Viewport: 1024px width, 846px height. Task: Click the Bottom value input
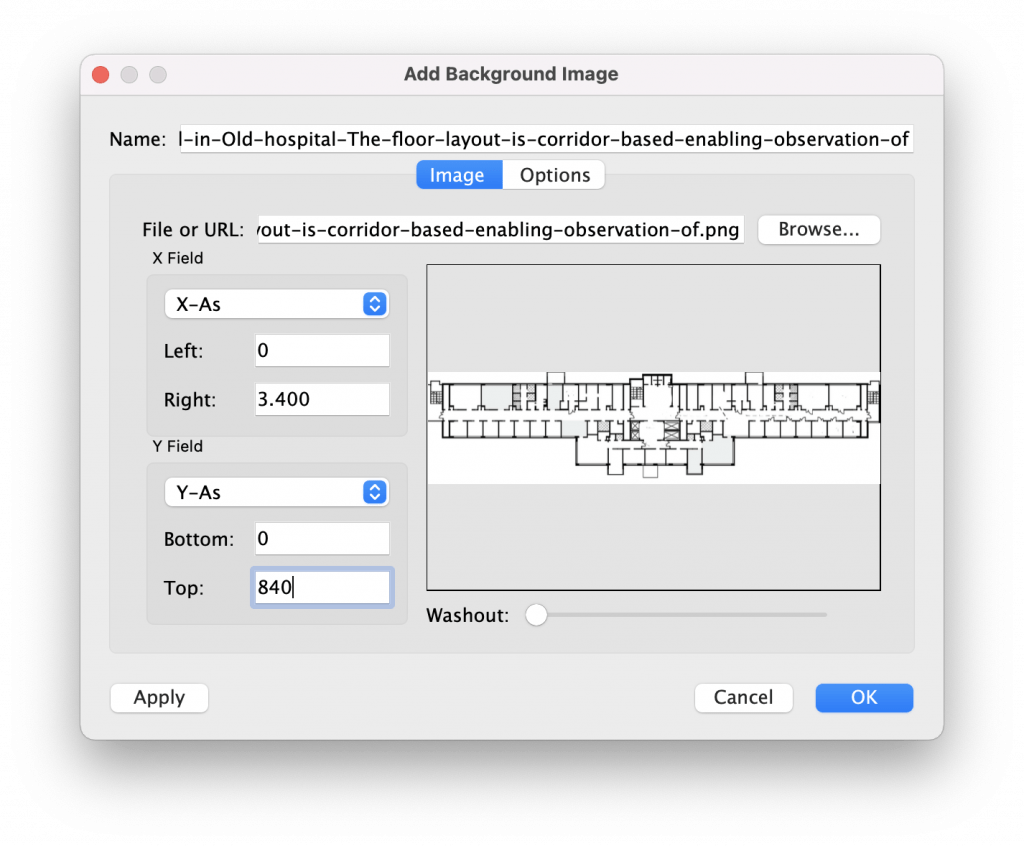pos(321,539)
